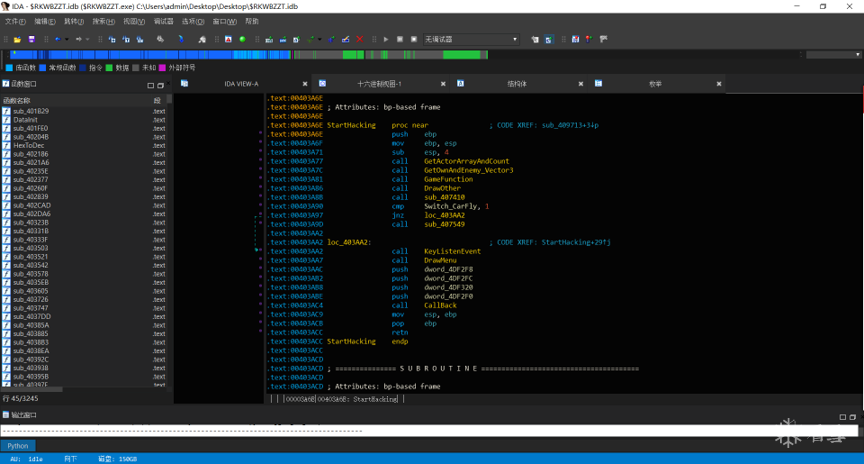
Task: Switch to the 结构体 tab
Action: [516, 84]
